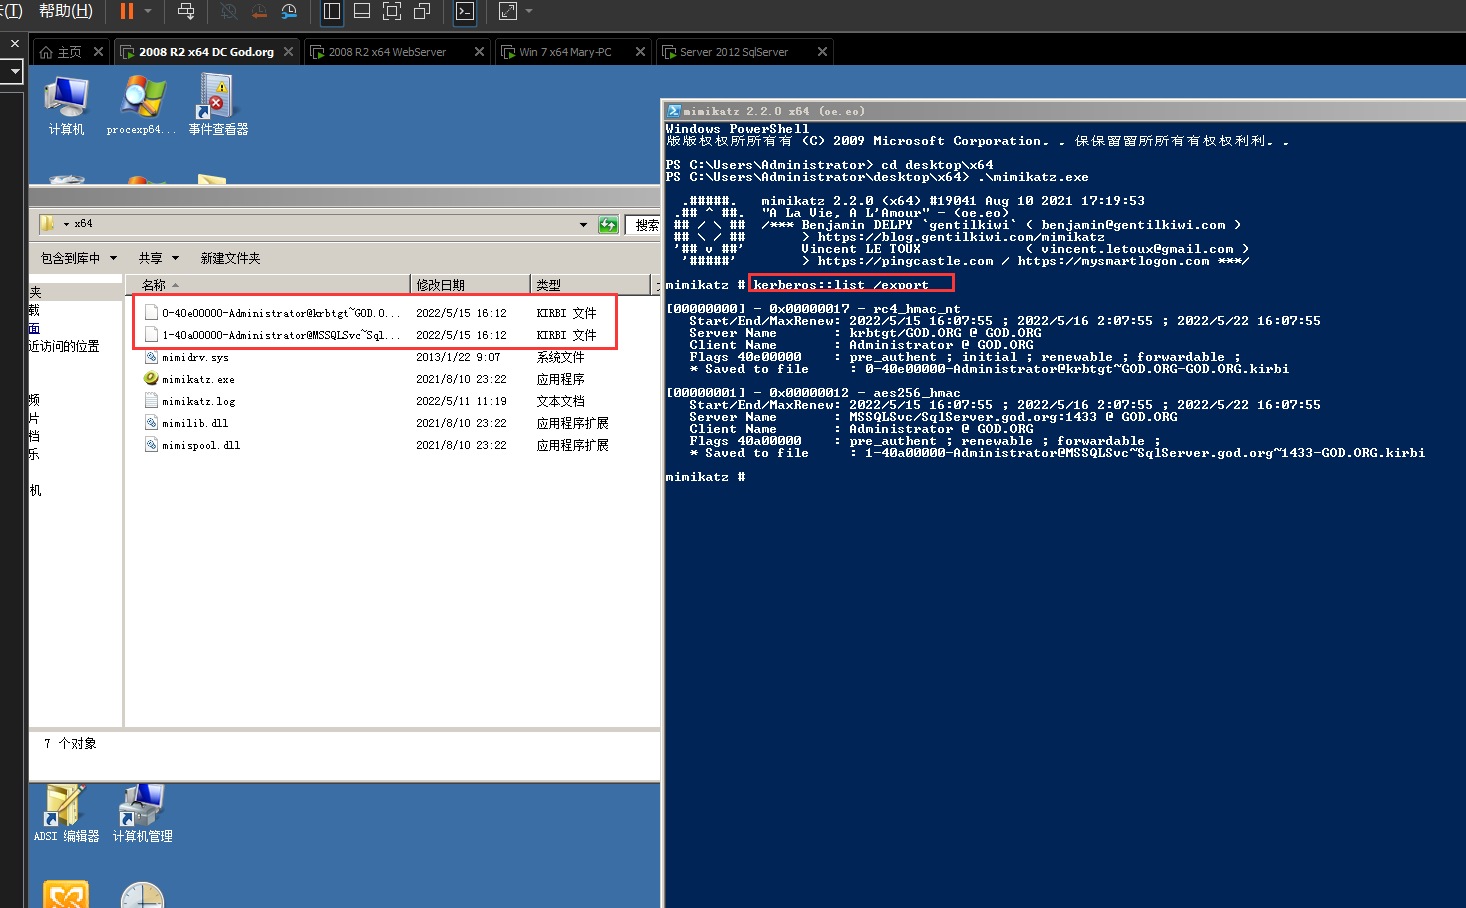This screenshot has height=908, width=1466.
Task: Click the mimikatz # prompt input line
Action: [705, 477]
